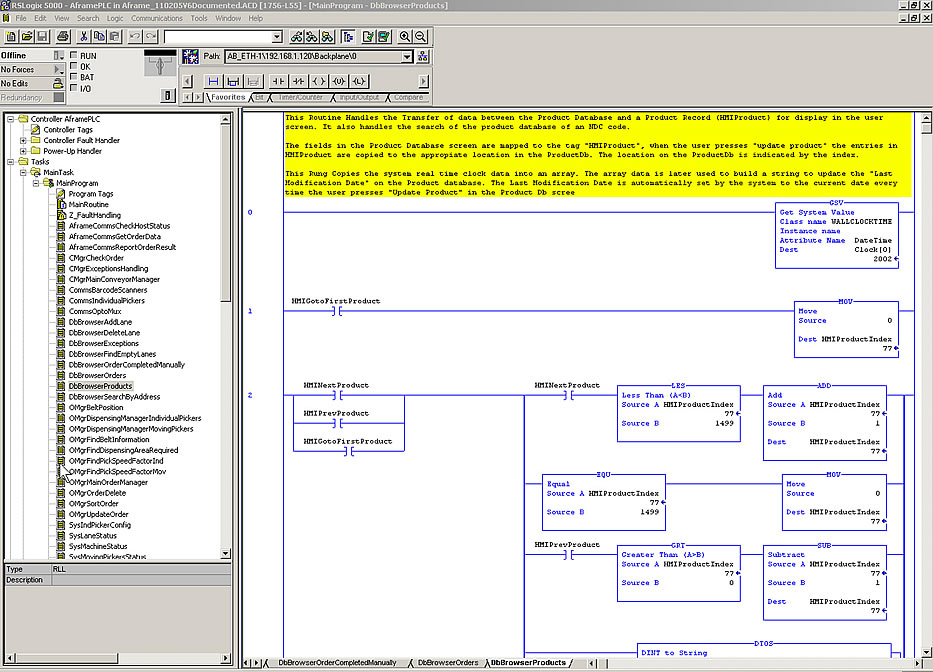Open the Communications menu
The height and width of the screenshot is (672, 933).
(157, 18)
